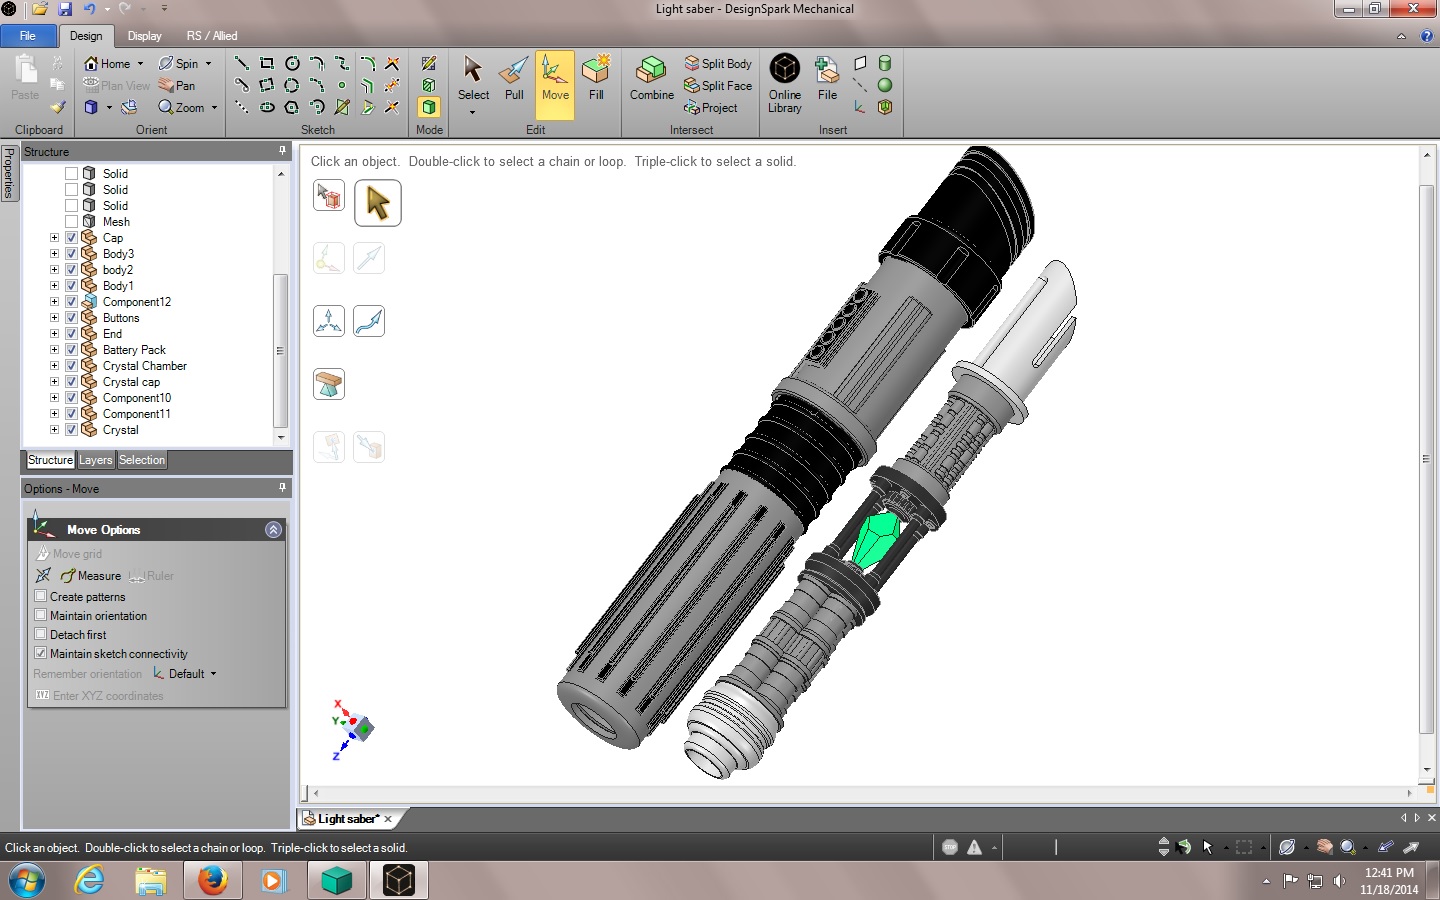Collapse the Move Options section

274,530
